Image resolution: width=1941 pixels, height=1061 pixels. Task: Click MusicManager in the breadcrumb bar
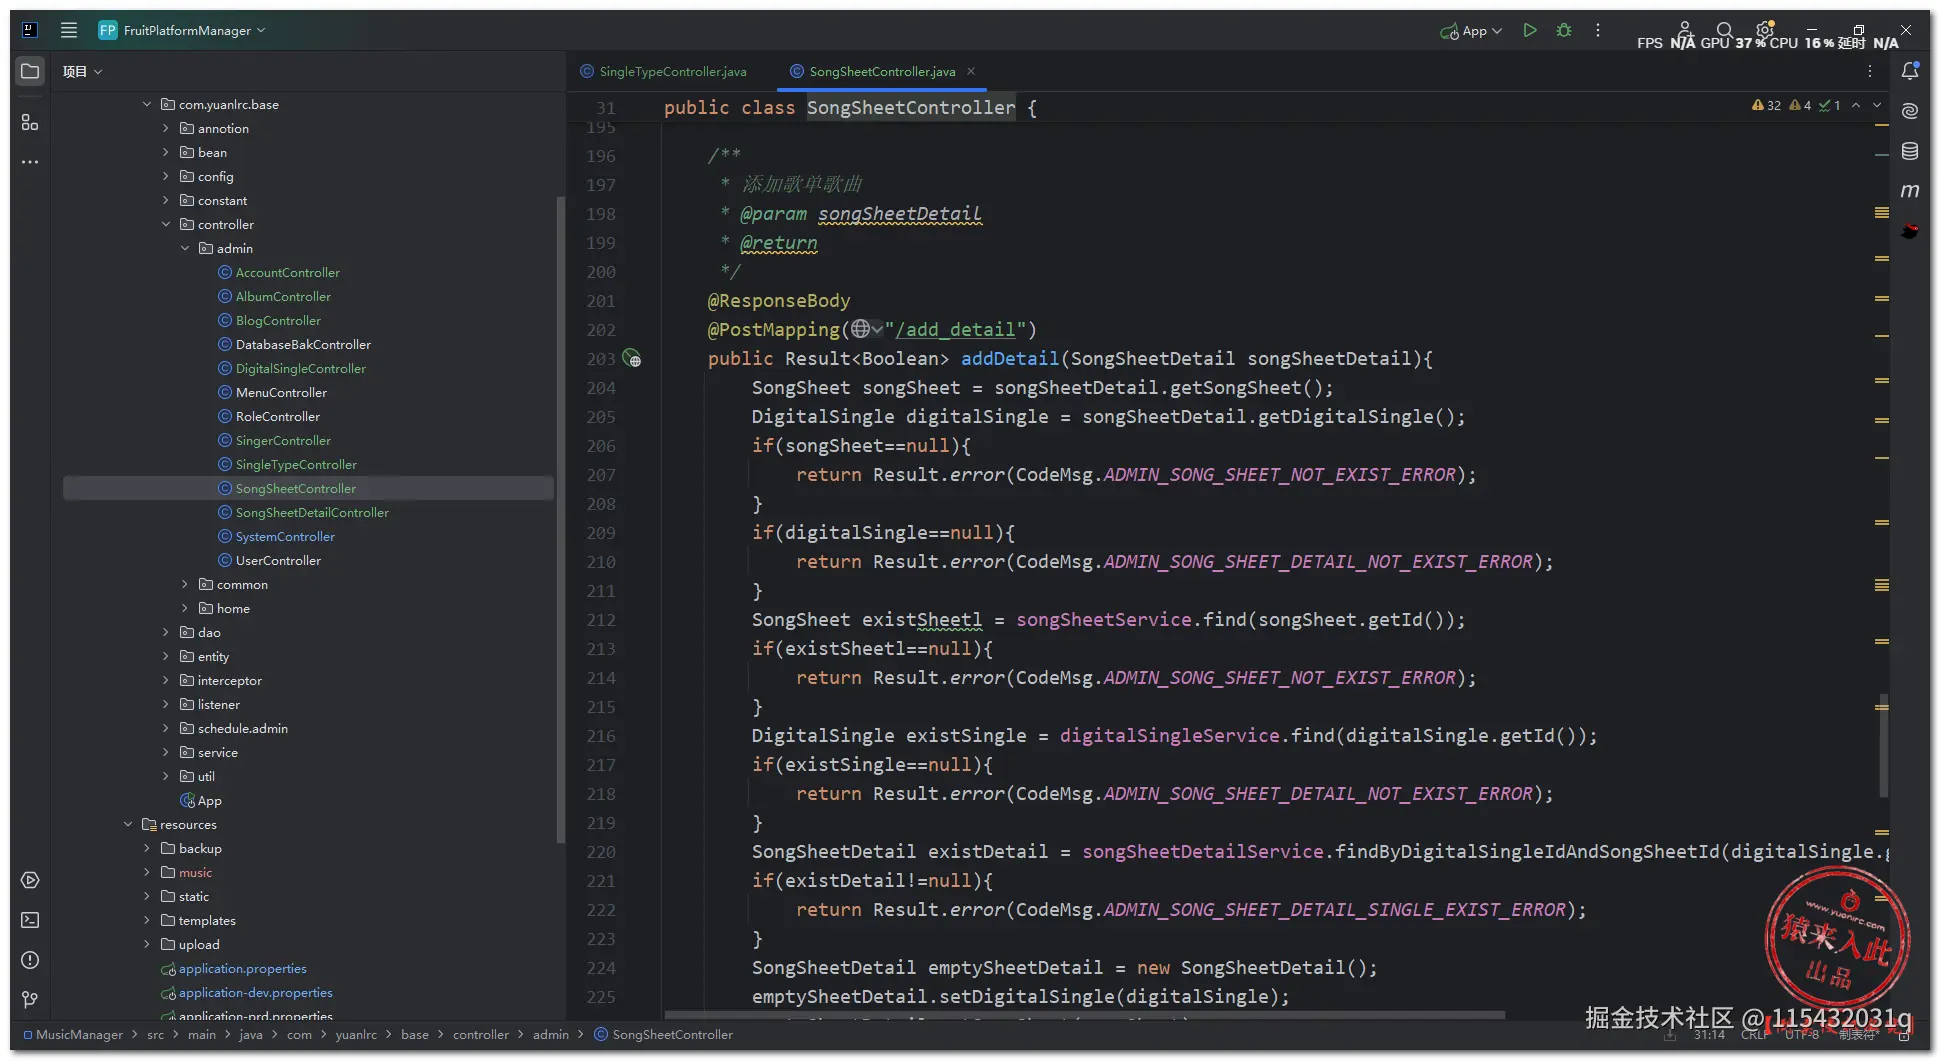pyautogui.click(x=79, y=1035)
